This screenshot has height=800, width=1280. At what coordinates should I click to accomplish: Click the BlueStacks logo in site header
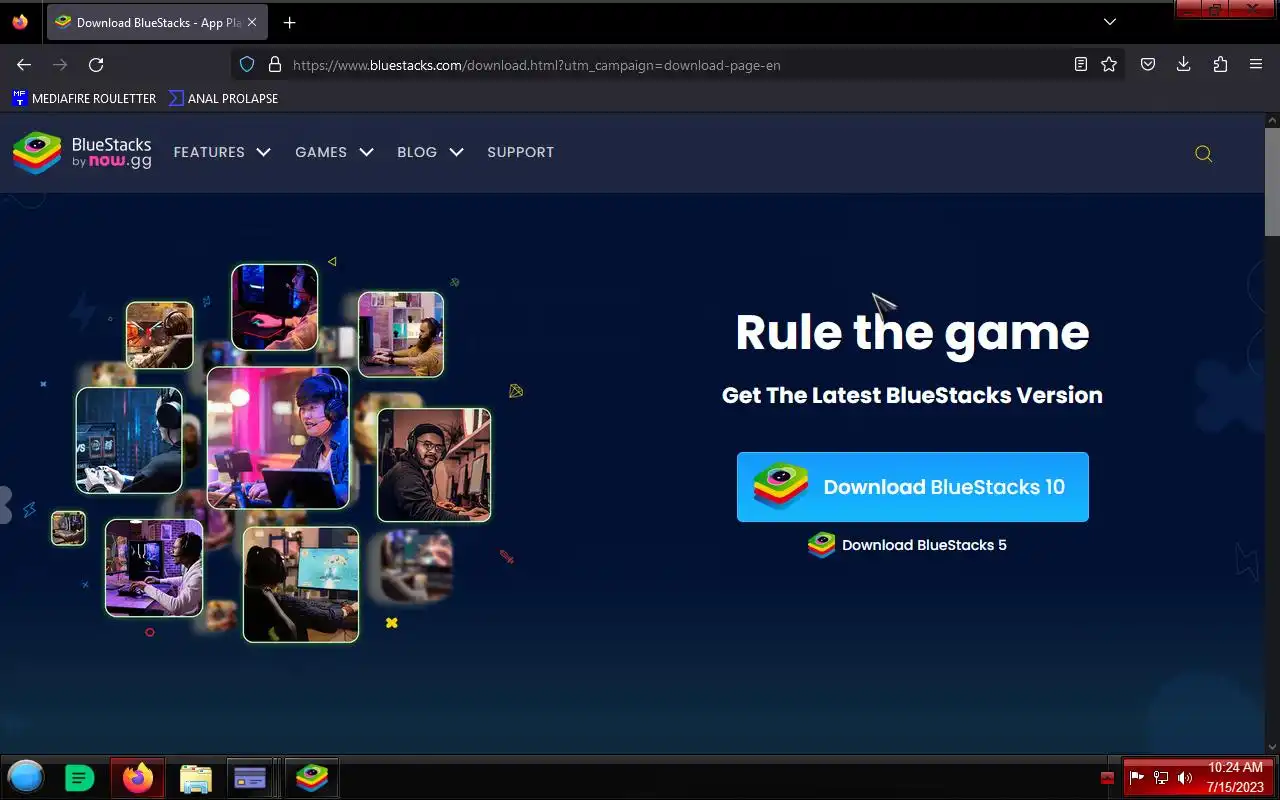(82, 153)
